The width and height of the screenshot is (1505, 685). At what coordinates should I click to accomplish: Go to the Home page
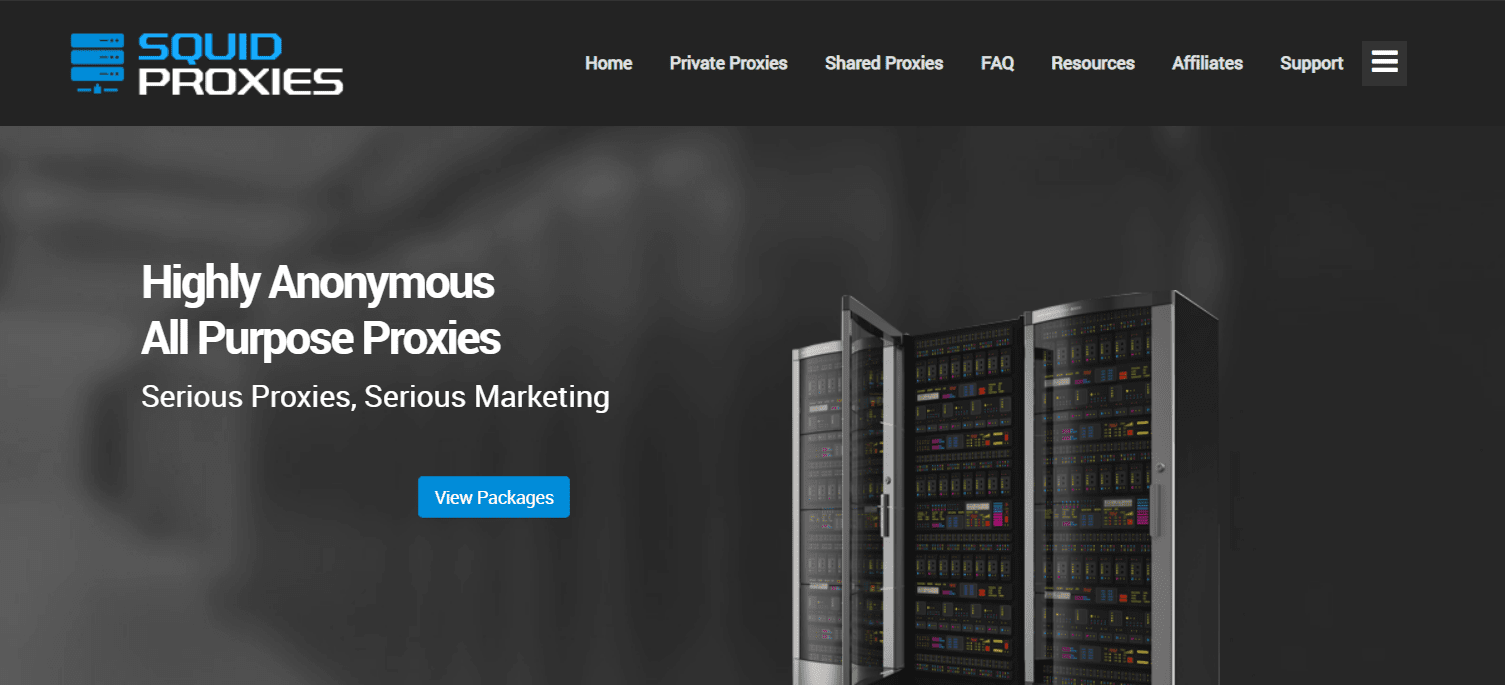tap(608, 63)
